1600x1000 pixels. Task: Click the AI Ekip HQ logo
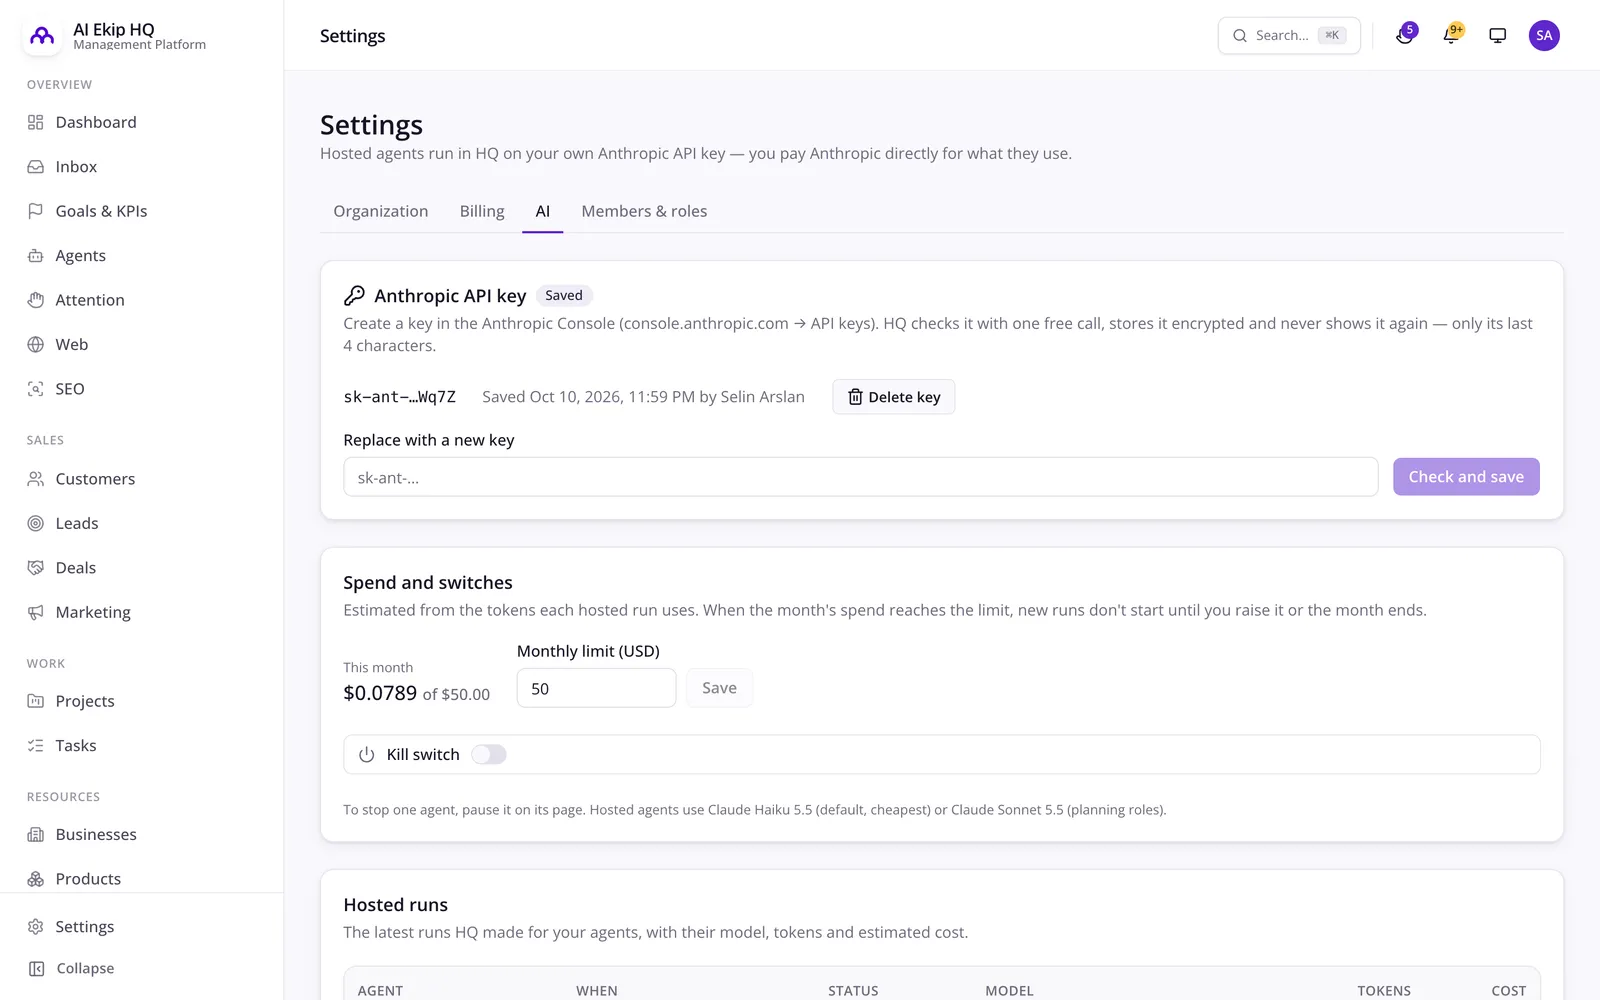coord(42,36)
